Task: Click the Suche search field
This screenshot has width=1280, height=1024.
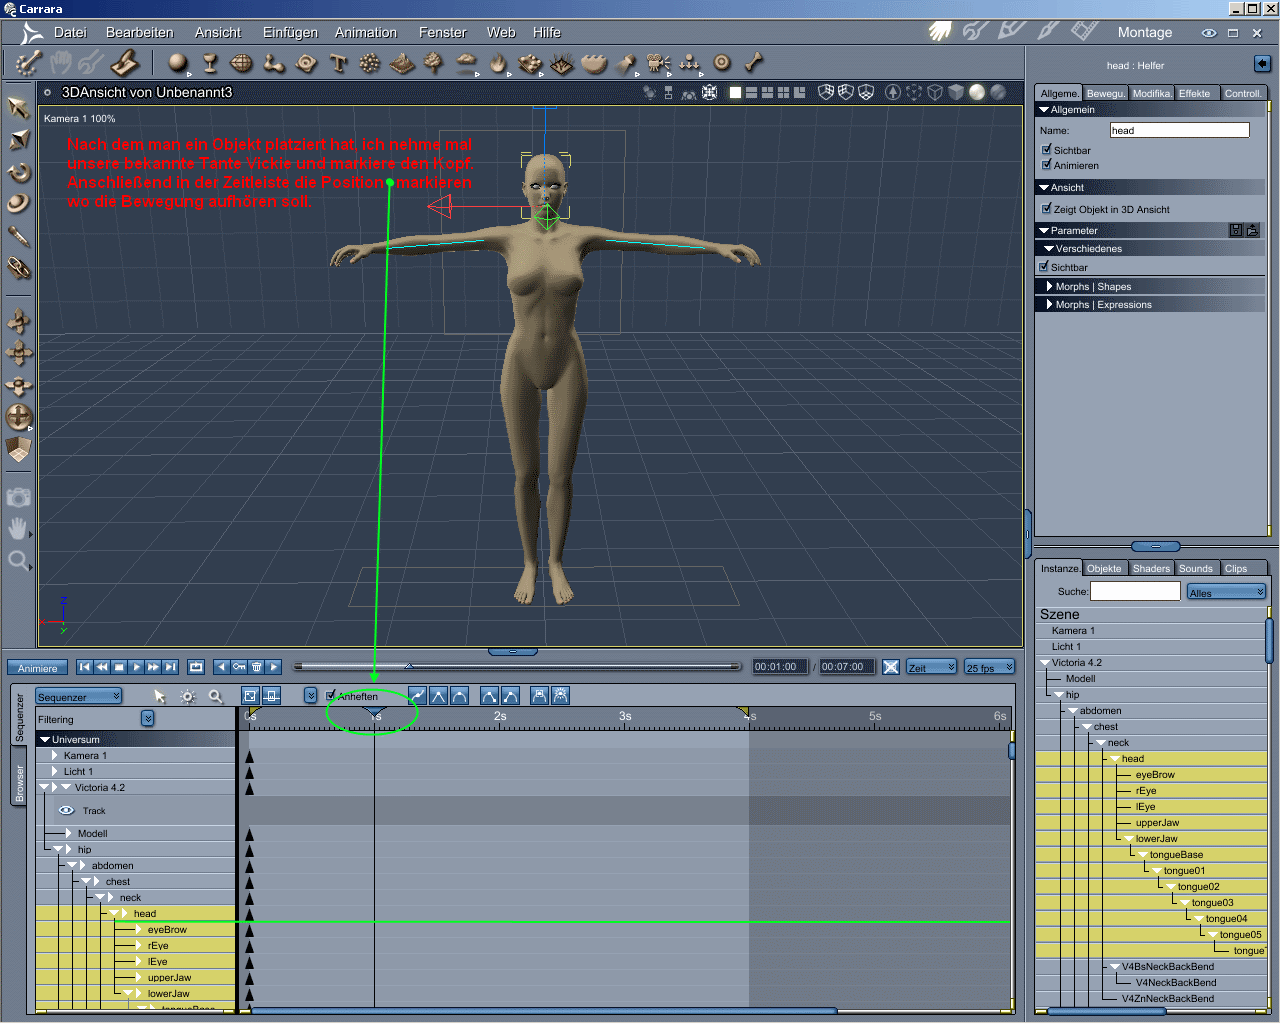Action: (1135, 591)
